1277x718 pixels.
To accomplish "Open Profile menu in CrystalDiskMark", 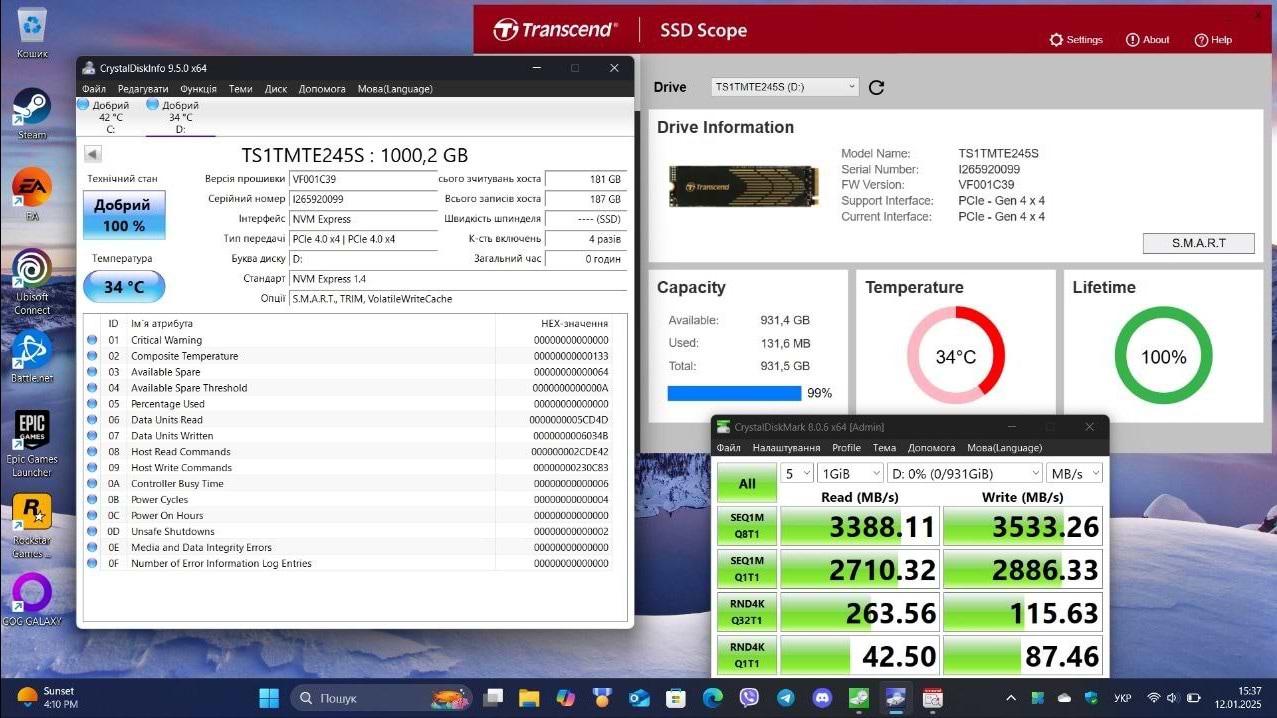I will coord(846,448).
